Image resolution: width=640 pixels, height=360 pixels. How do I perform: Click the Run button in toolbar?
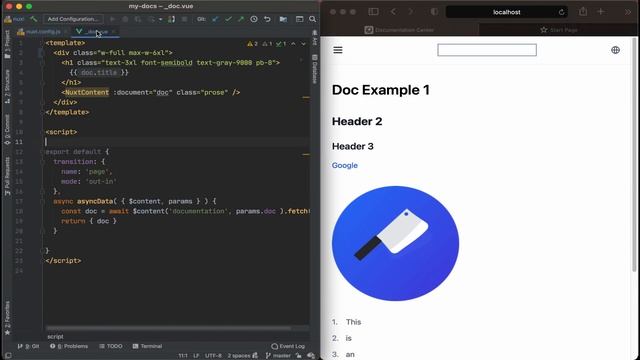click(x=112, y=19)
